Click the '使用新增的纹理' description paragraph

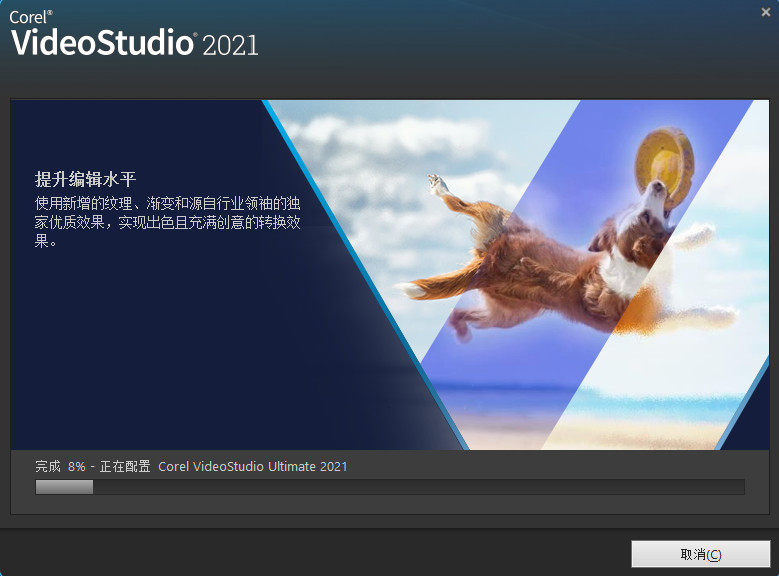coord(167,222)
